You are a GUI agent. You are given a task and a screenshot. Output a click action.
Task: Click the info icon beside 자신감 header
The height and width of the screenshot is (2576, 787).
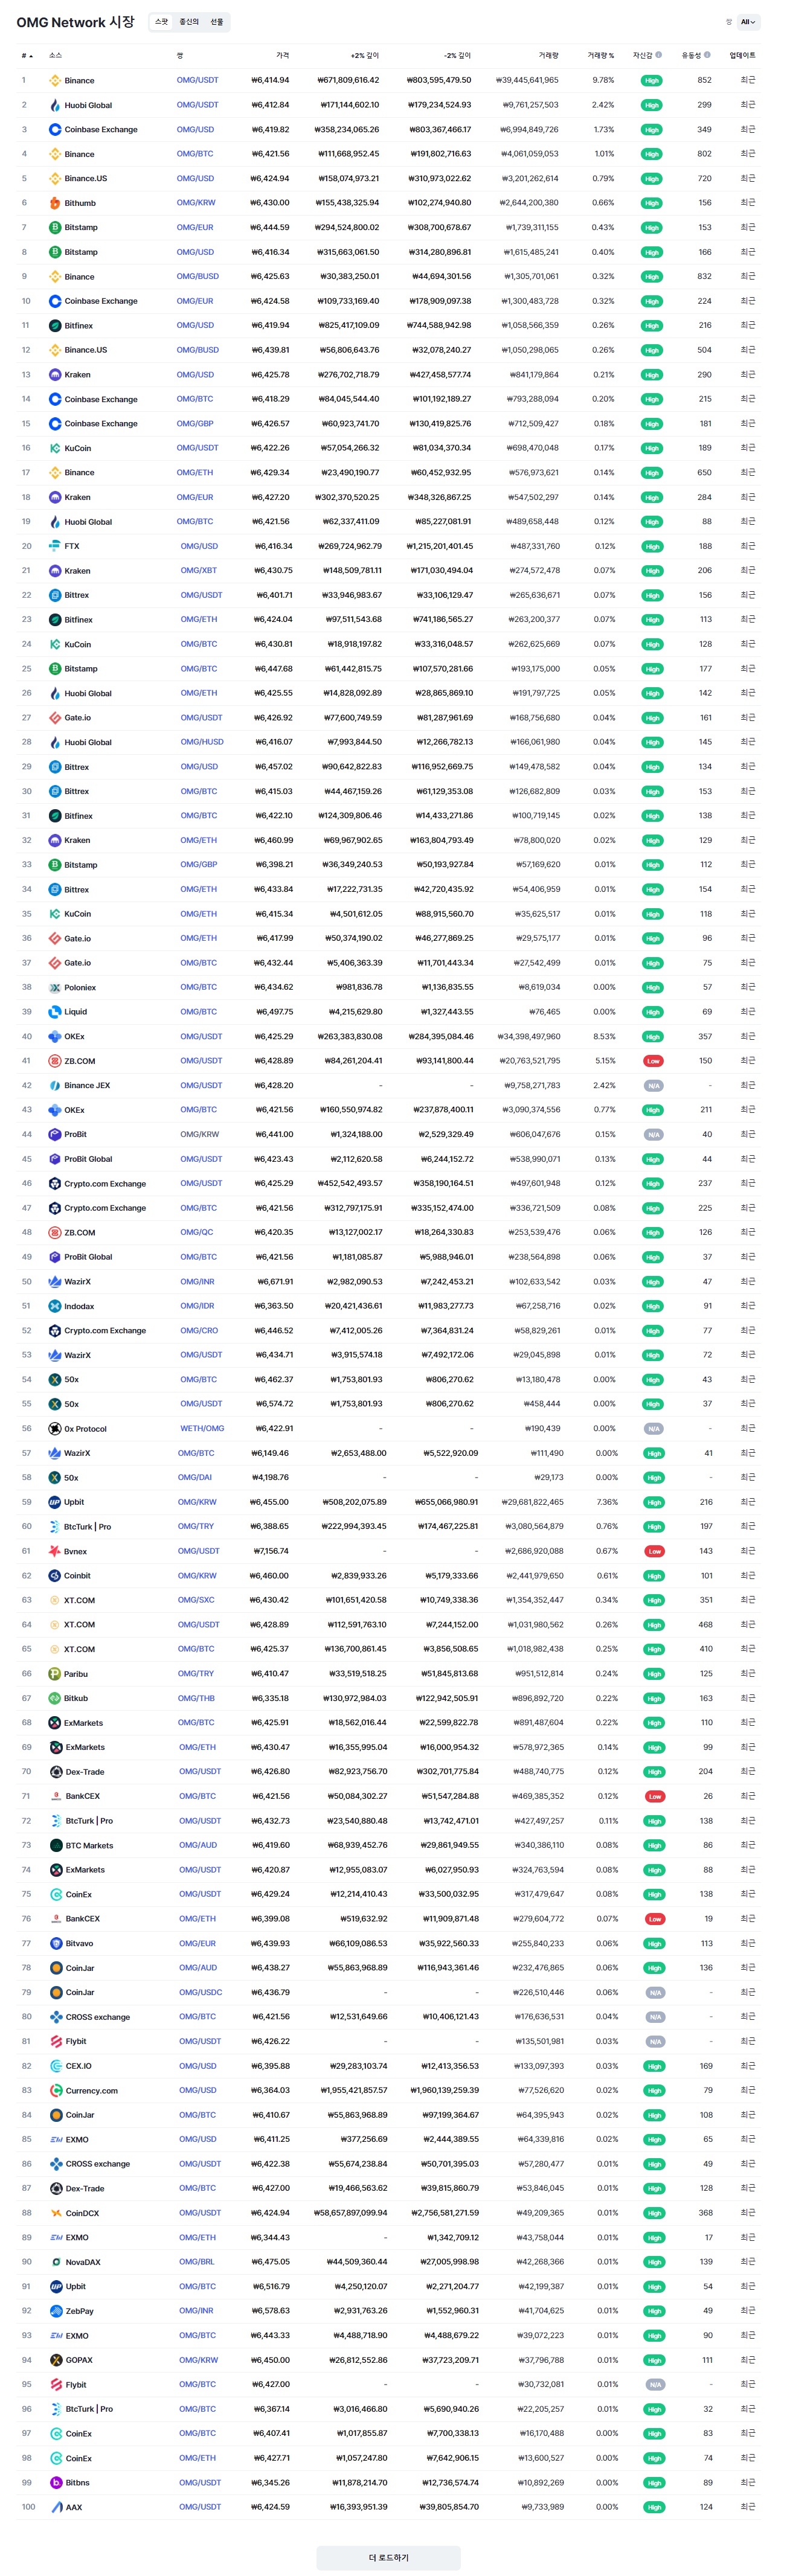tap(658, 55)
